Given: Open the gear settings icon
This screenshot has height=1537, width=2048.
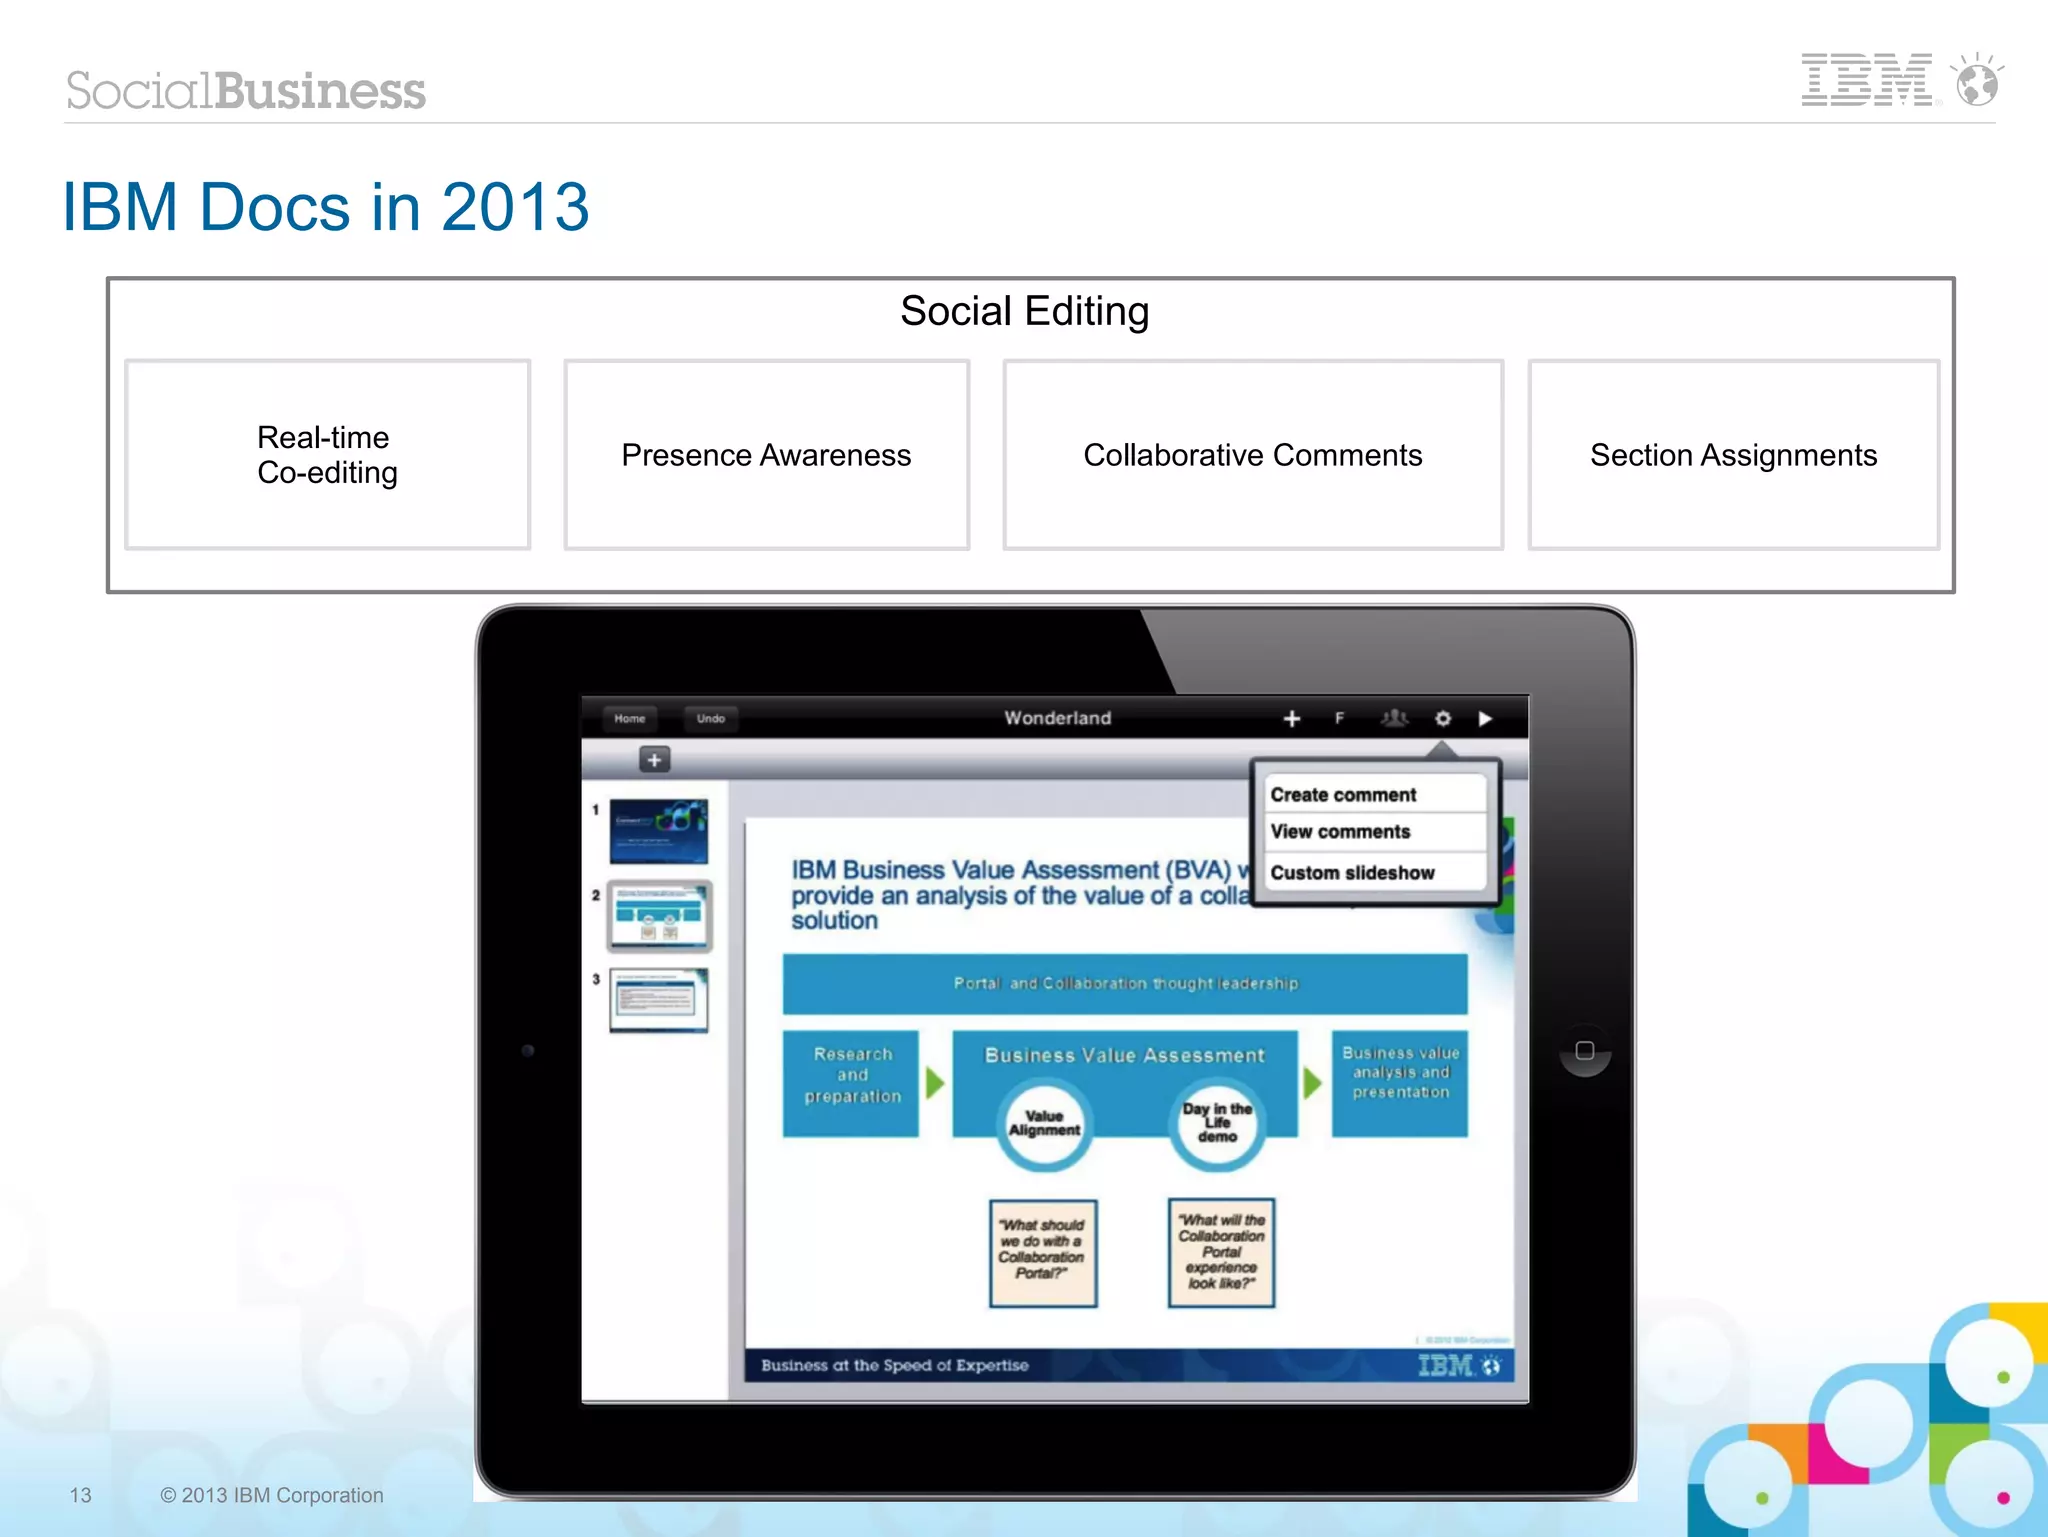Looking at the screenshot, I should 1443,718.
